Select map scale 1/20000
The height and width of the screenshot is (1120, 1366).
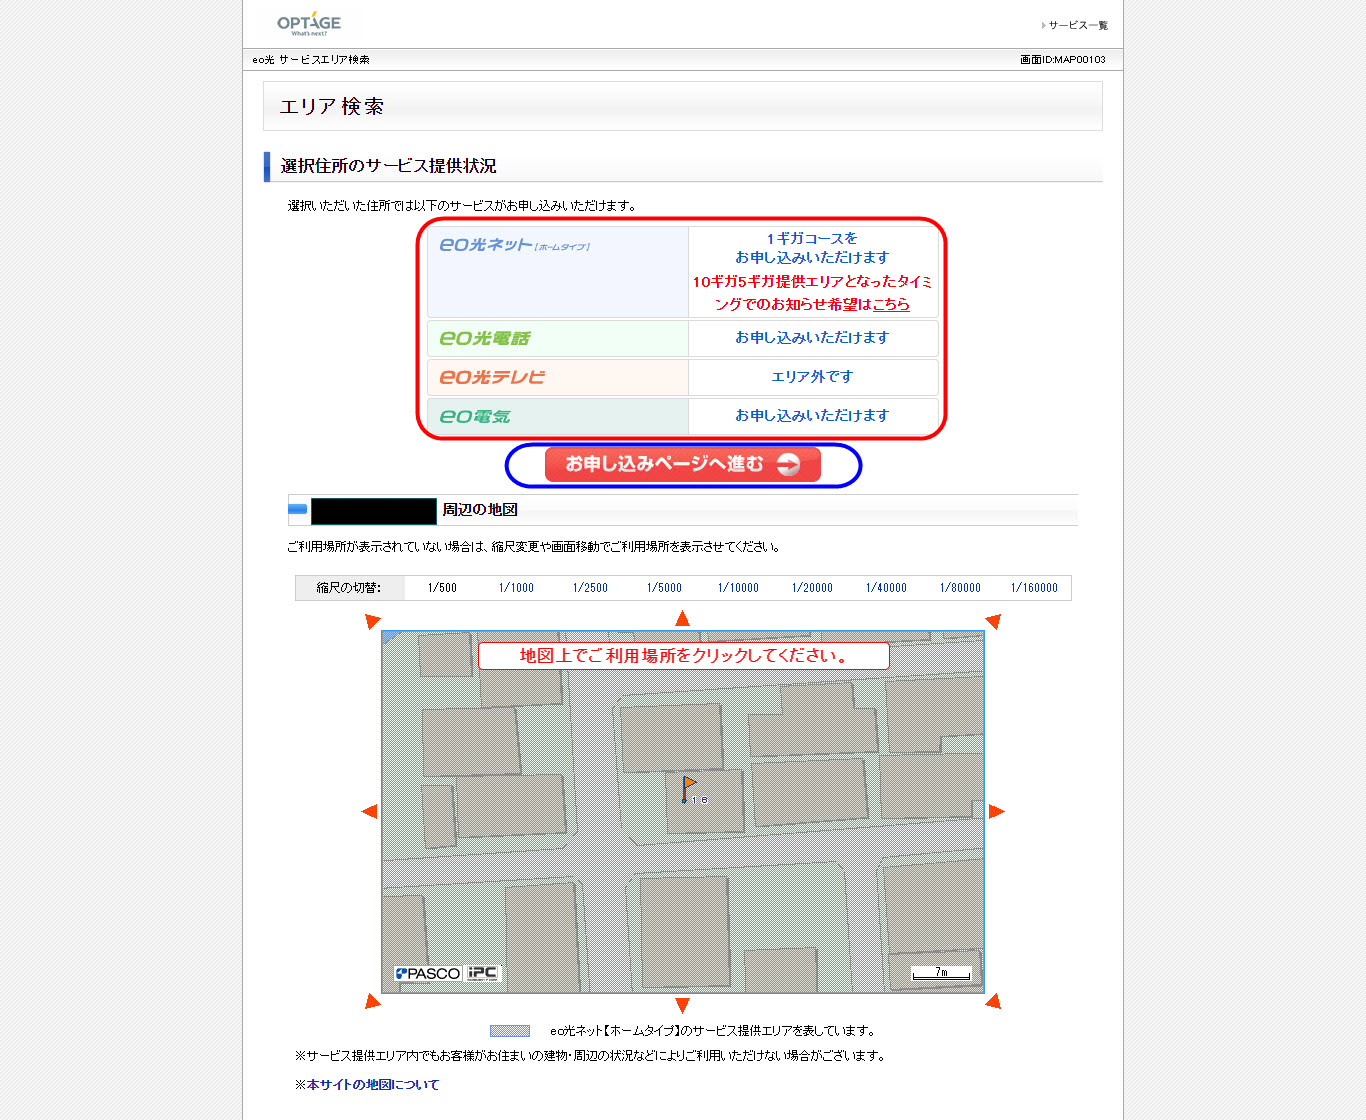pyautogui.click(x=812, y=588)
